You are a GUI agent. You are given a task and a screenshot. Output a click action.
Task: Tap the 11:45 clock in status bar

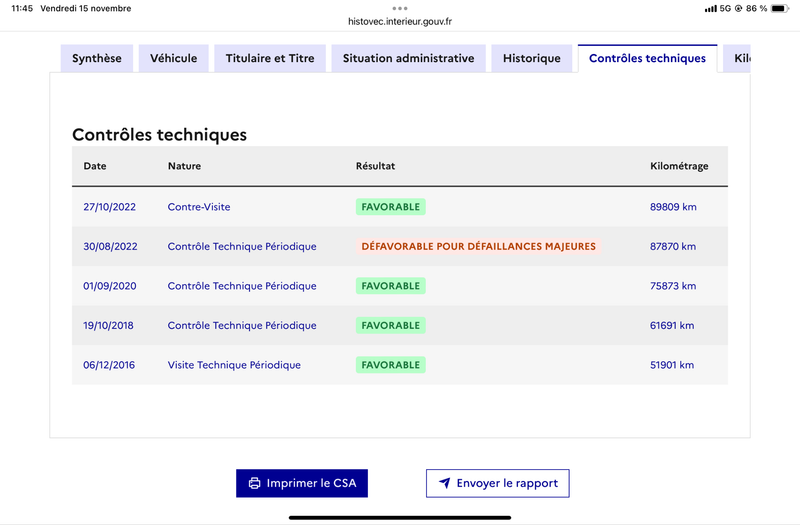(22, 9)
